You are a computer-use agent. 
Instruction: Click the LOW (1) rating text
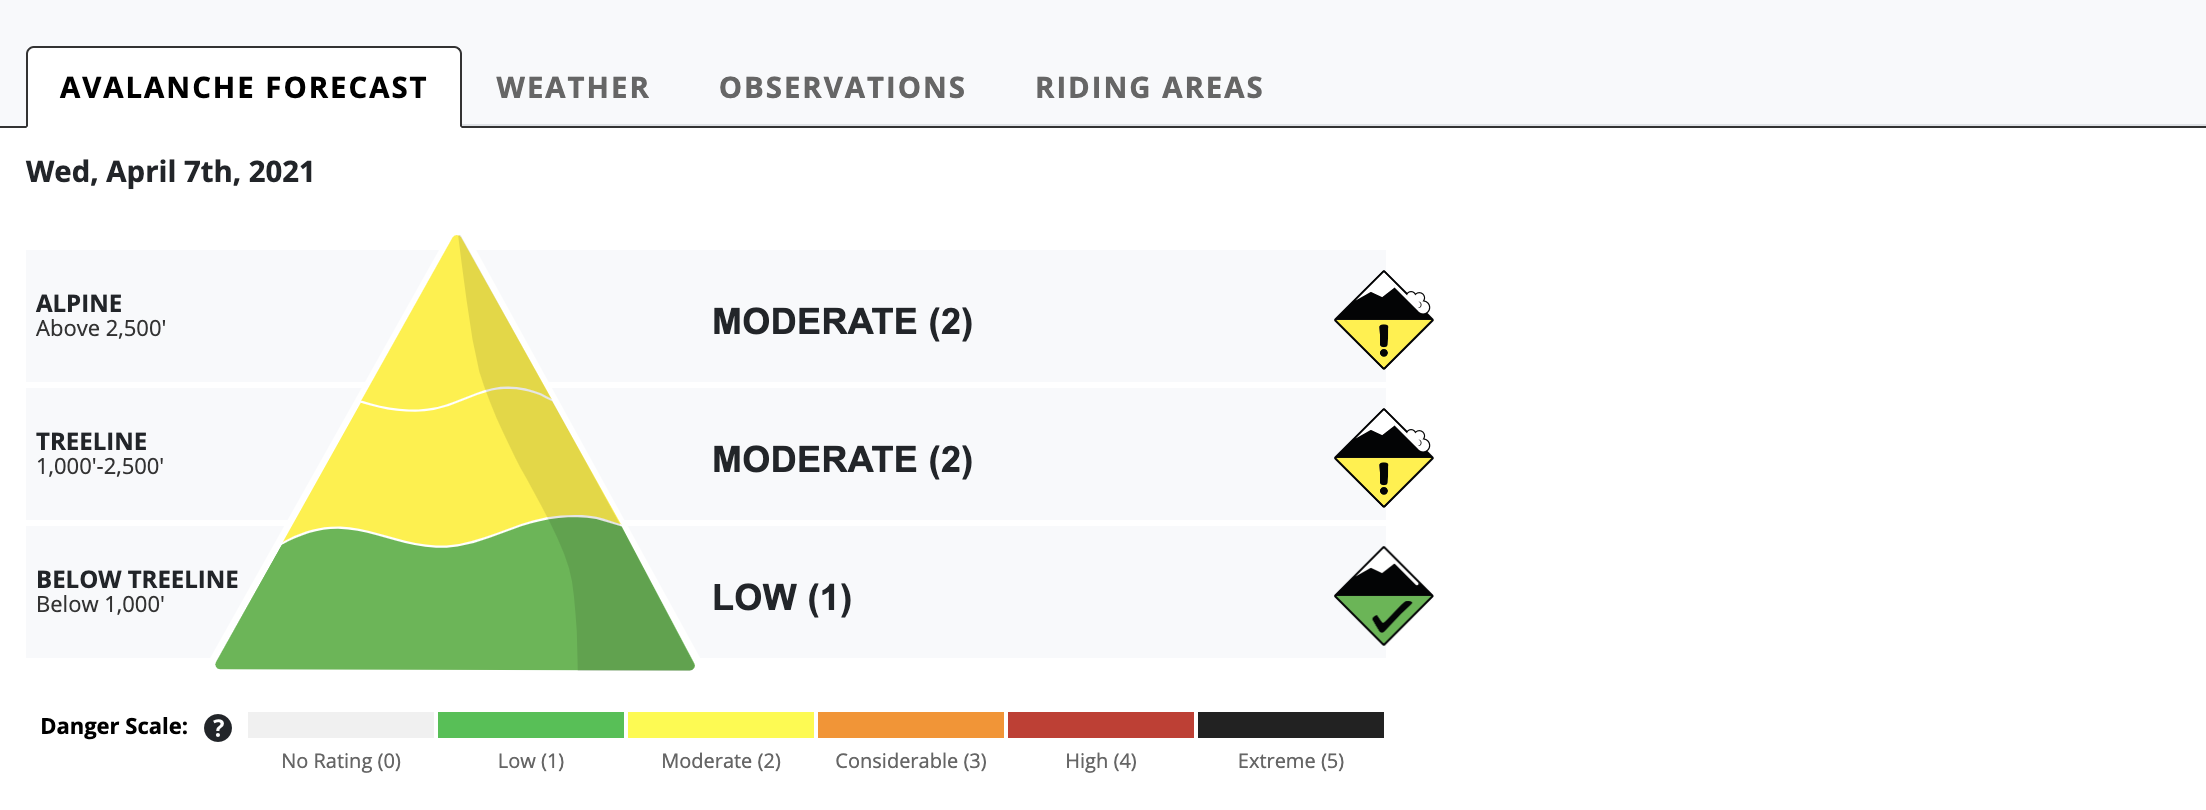pyautogui.click(x=782, y=598)
